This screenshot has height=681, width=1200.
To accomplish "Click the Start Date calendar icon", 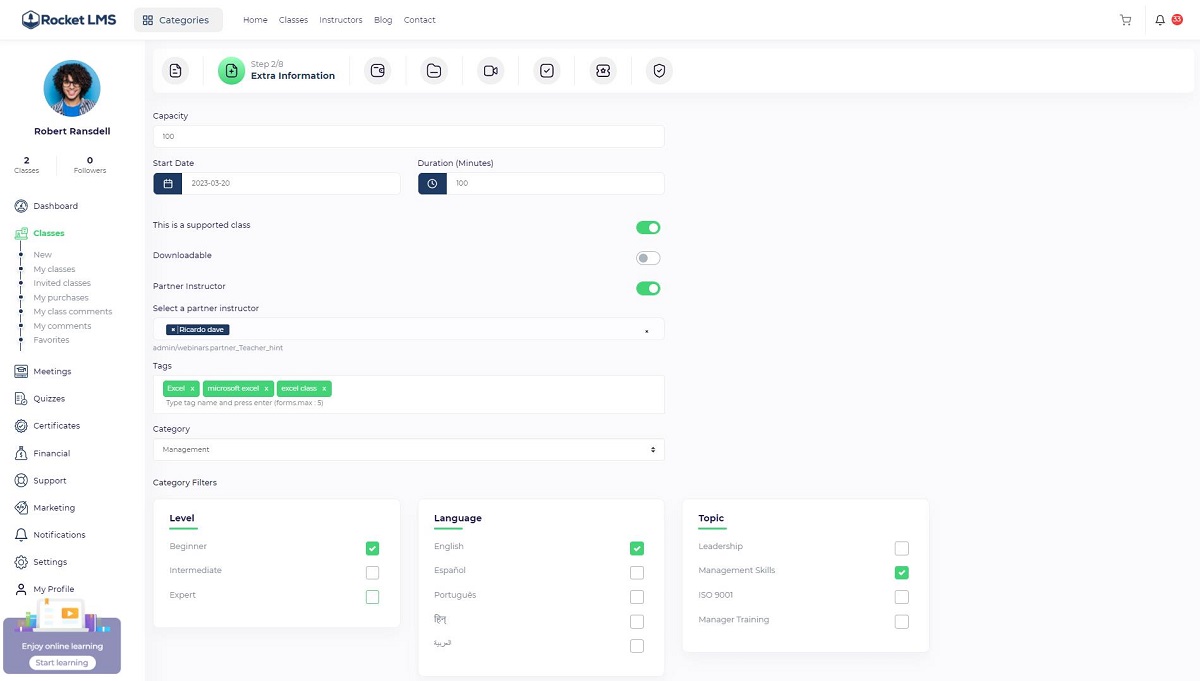I will [167, 184].
